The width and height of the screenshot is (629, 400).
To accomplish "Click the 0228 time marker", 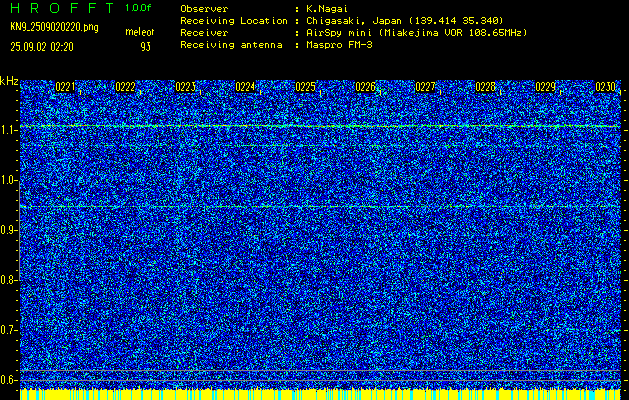I will (x=485, y=87).
